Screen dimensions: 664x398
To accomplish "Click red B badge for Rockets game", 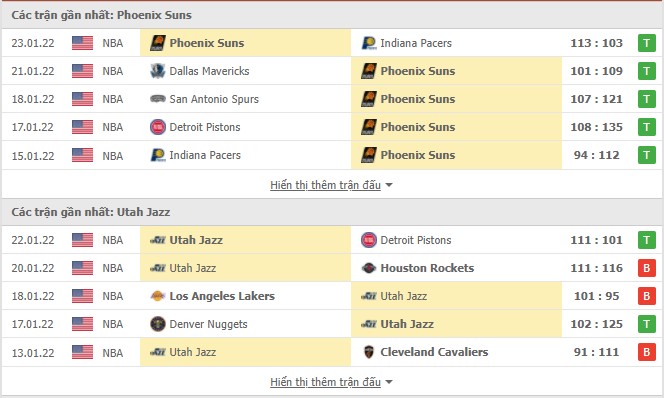I will [647, 268].
